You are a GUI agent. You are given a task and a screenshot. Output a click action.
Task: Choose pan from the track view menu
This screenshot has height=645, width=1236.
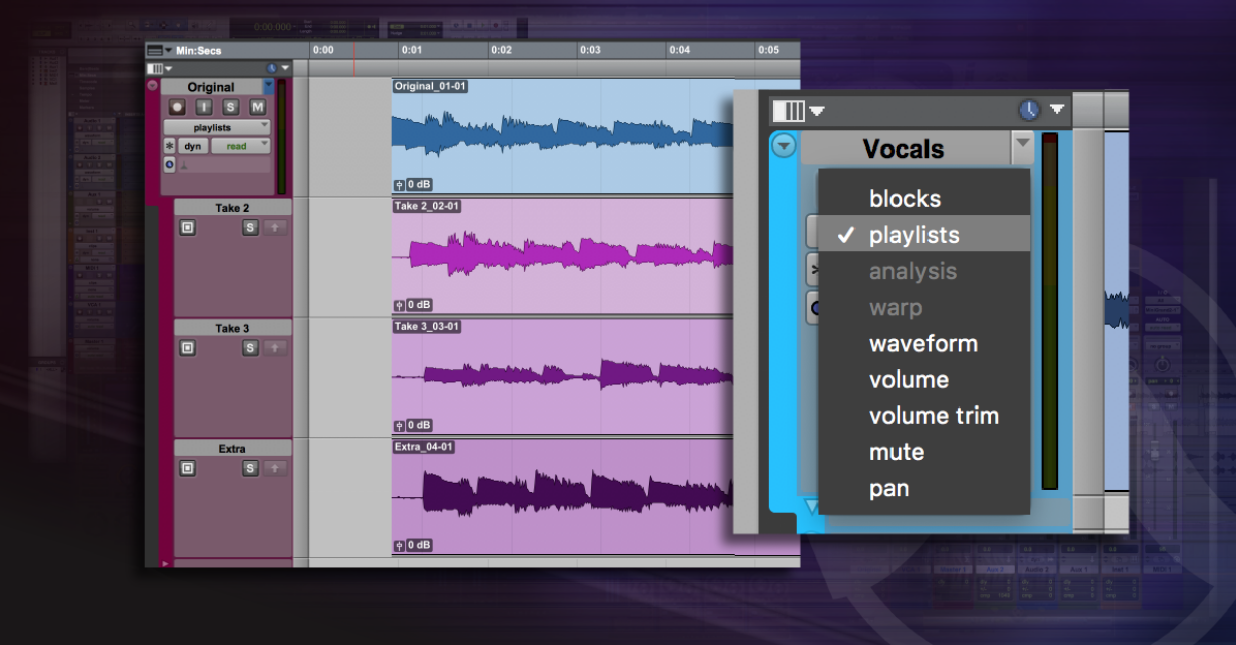[x=923, y=488]
